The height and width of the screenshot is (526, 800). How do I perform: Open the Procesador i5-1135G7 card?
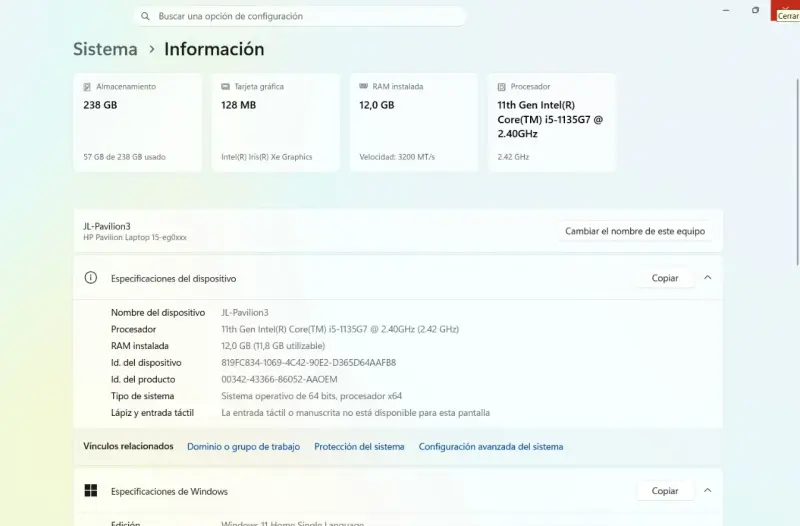[x=552, y=122]
